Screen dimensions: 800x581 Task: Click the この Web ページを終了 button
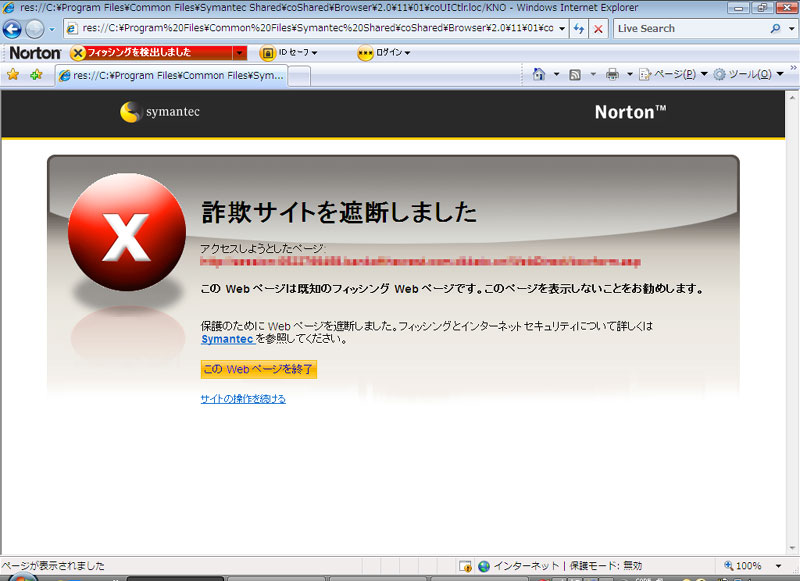tap(259, 369)
